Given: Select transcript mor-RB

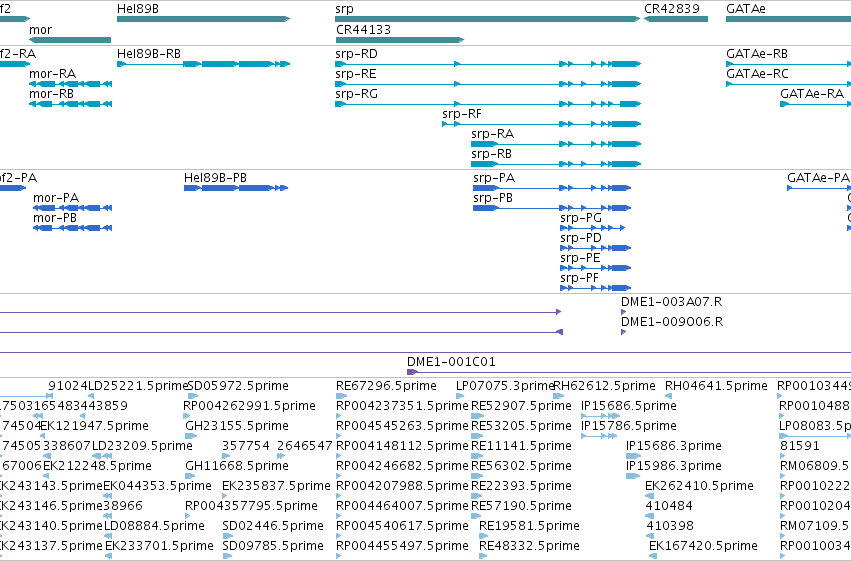Looking at the screenshot, I should tap(71, 104).
